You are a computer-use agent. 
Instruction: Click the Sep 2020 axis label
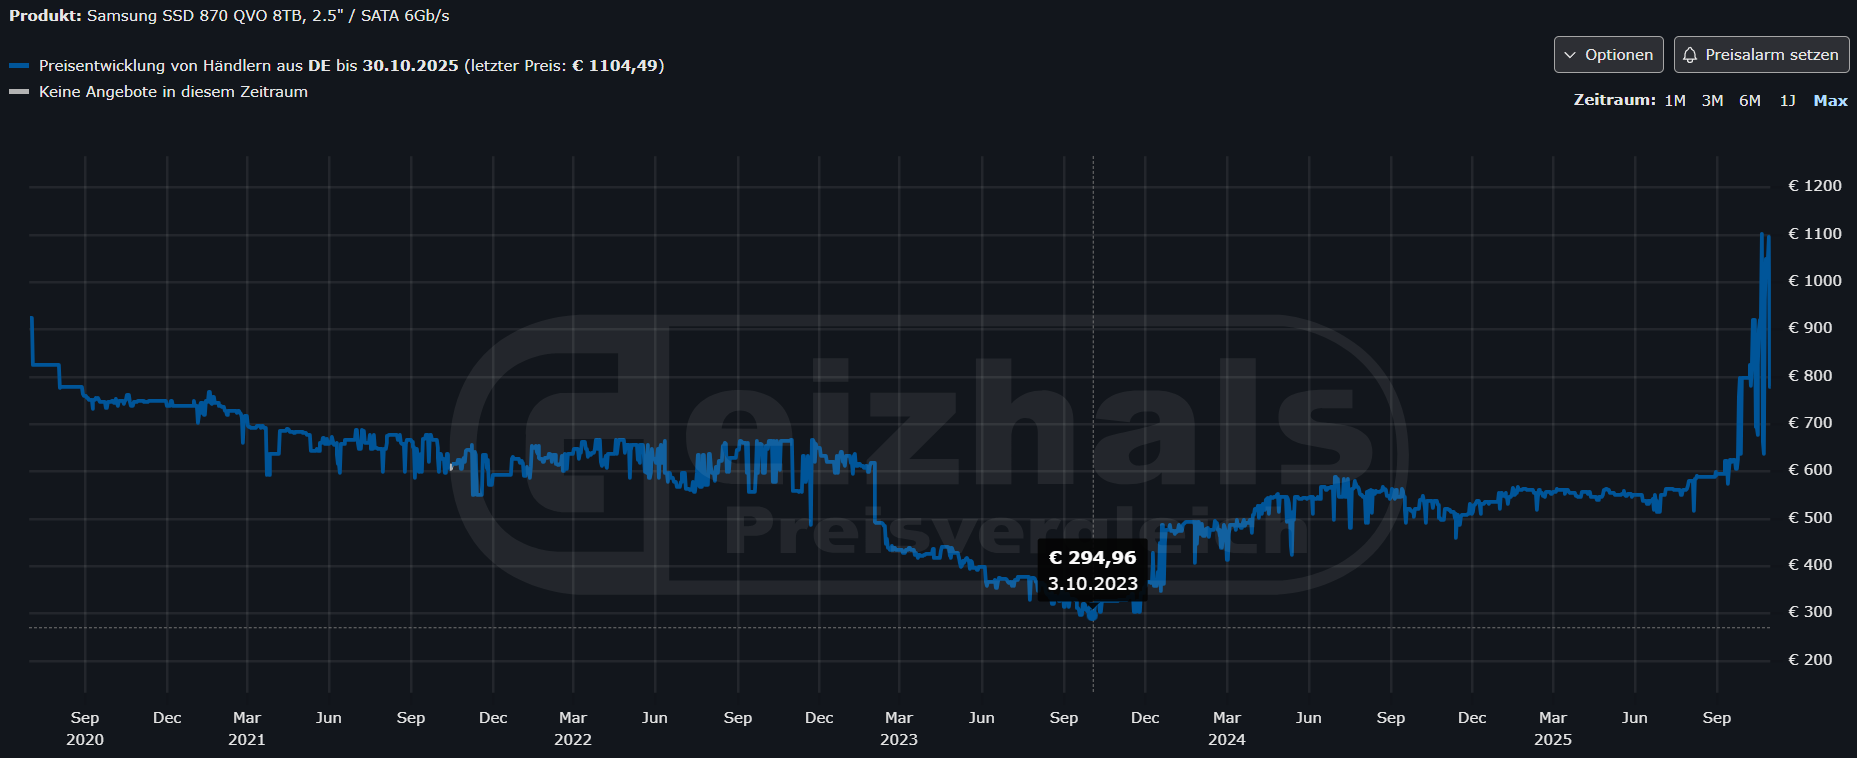pyautogui.click(x=85, y=729)
